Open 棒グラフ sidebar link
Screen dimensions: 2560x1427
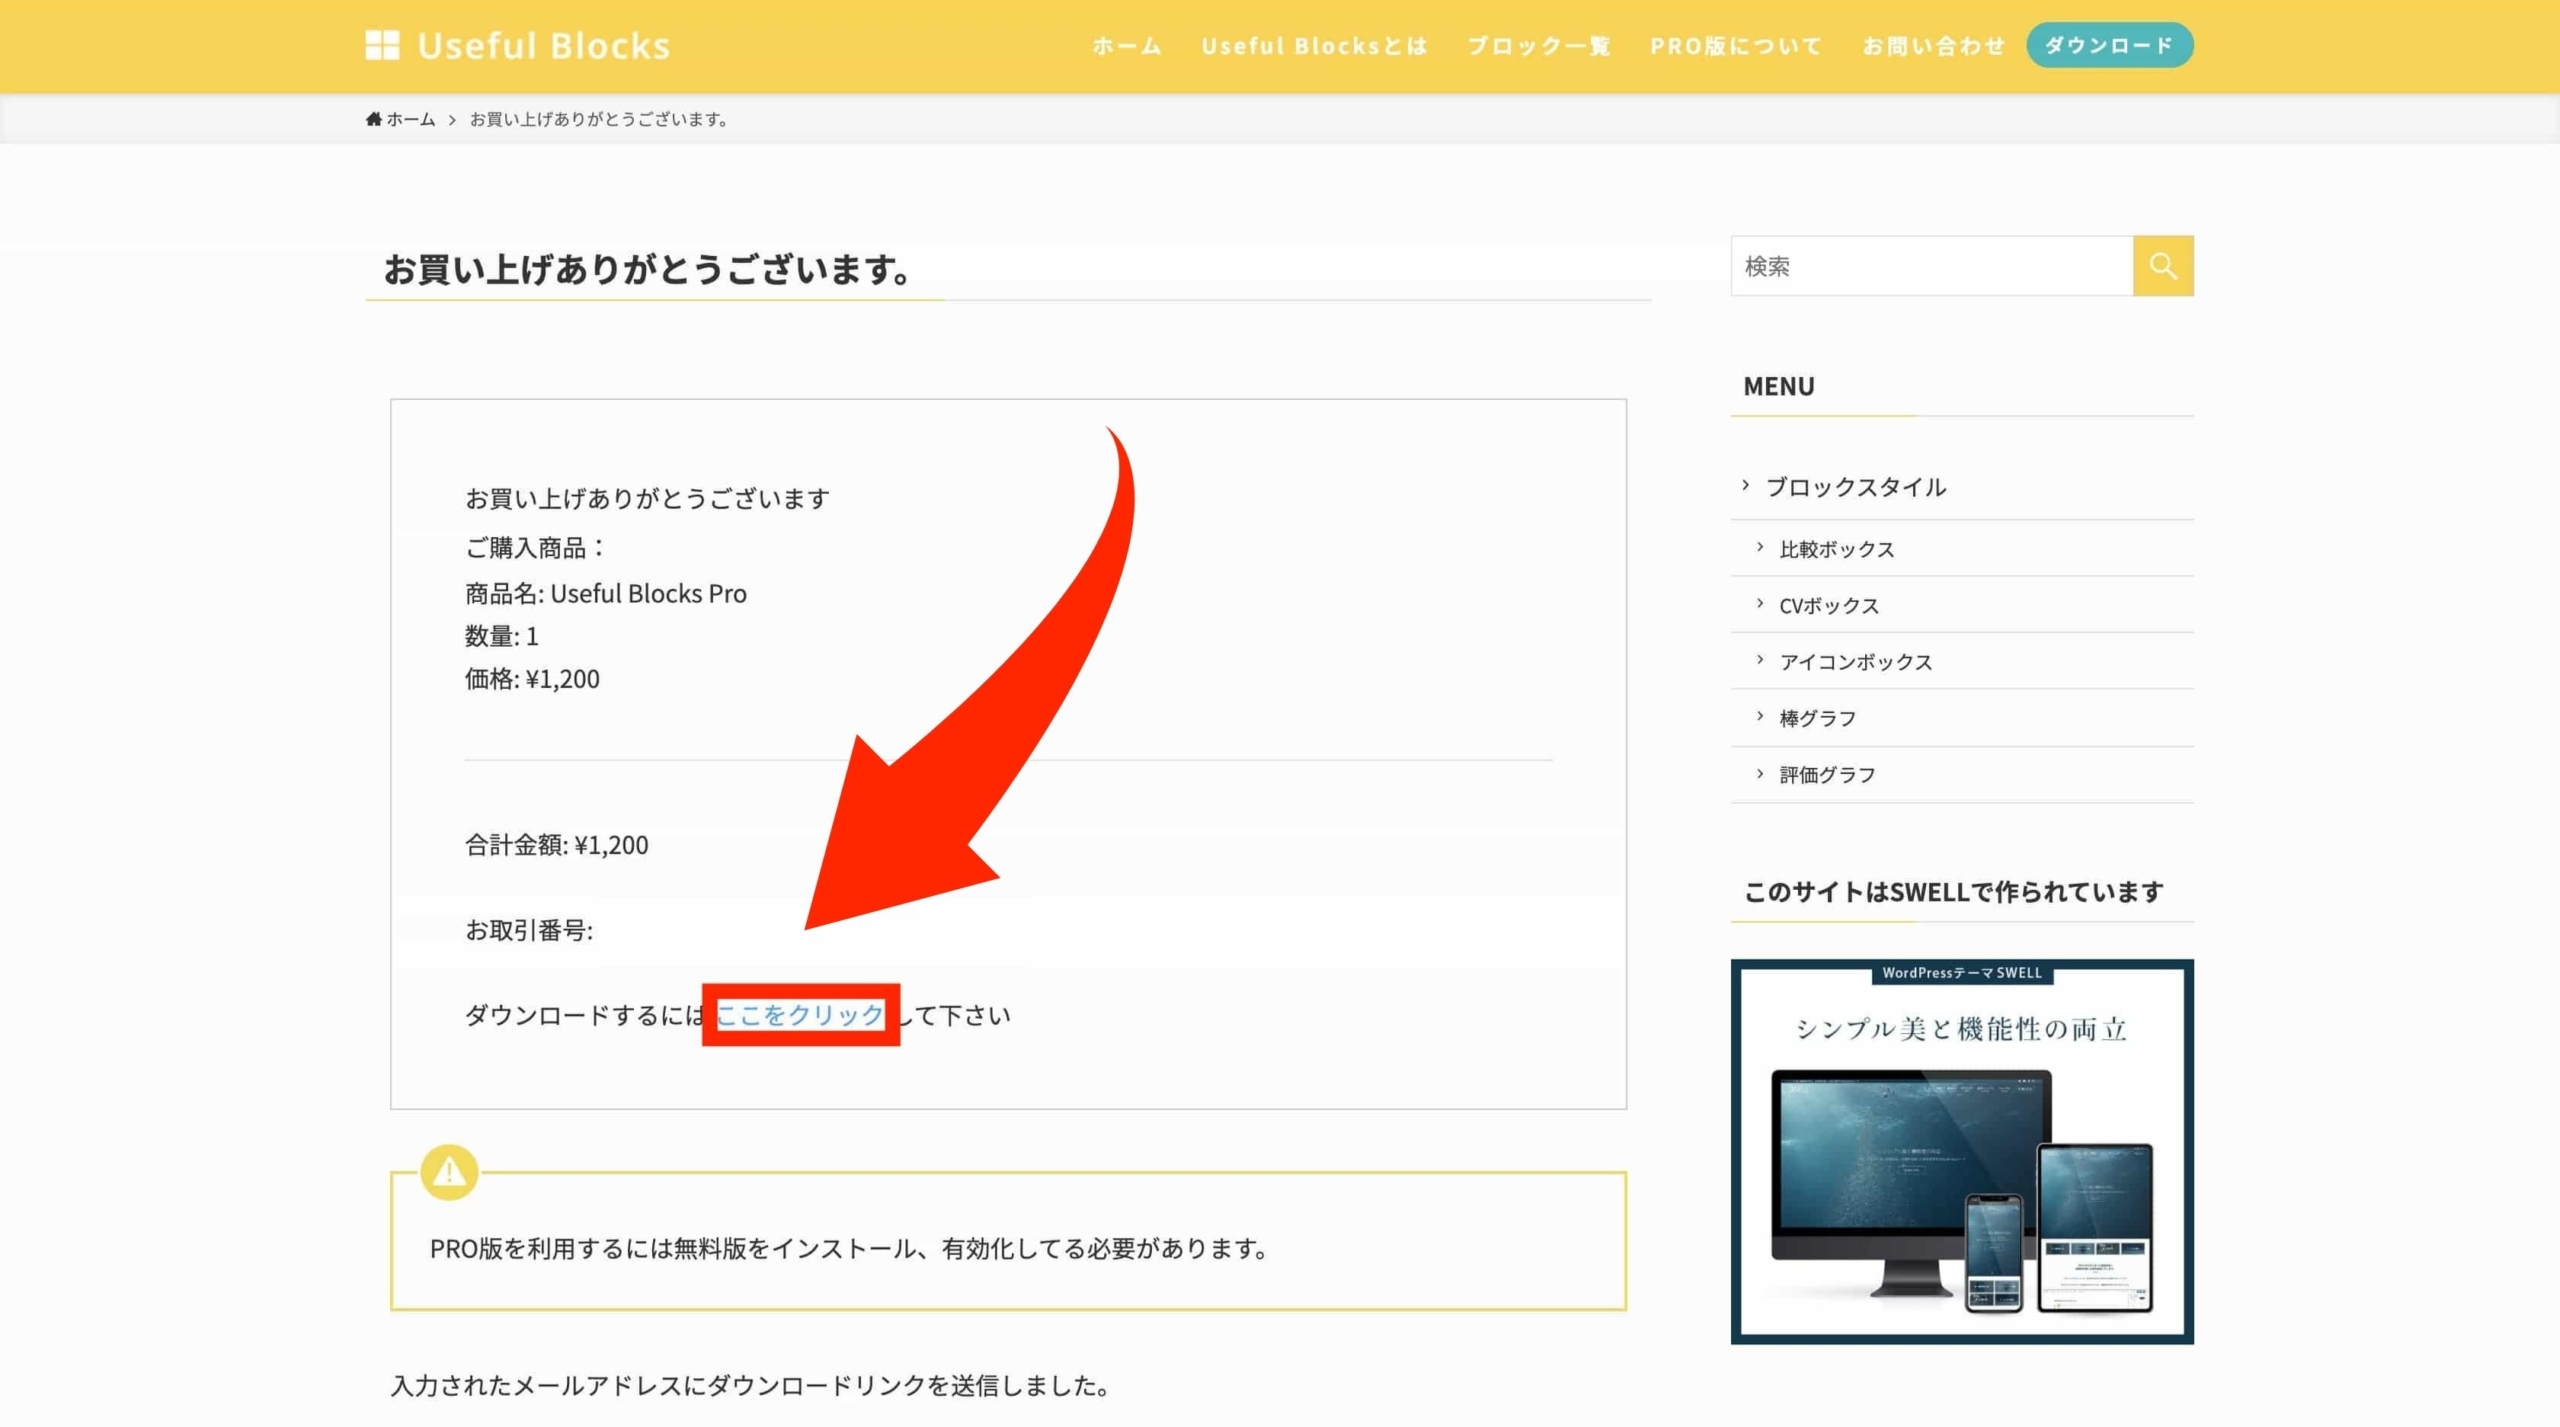coord(1818,718)
